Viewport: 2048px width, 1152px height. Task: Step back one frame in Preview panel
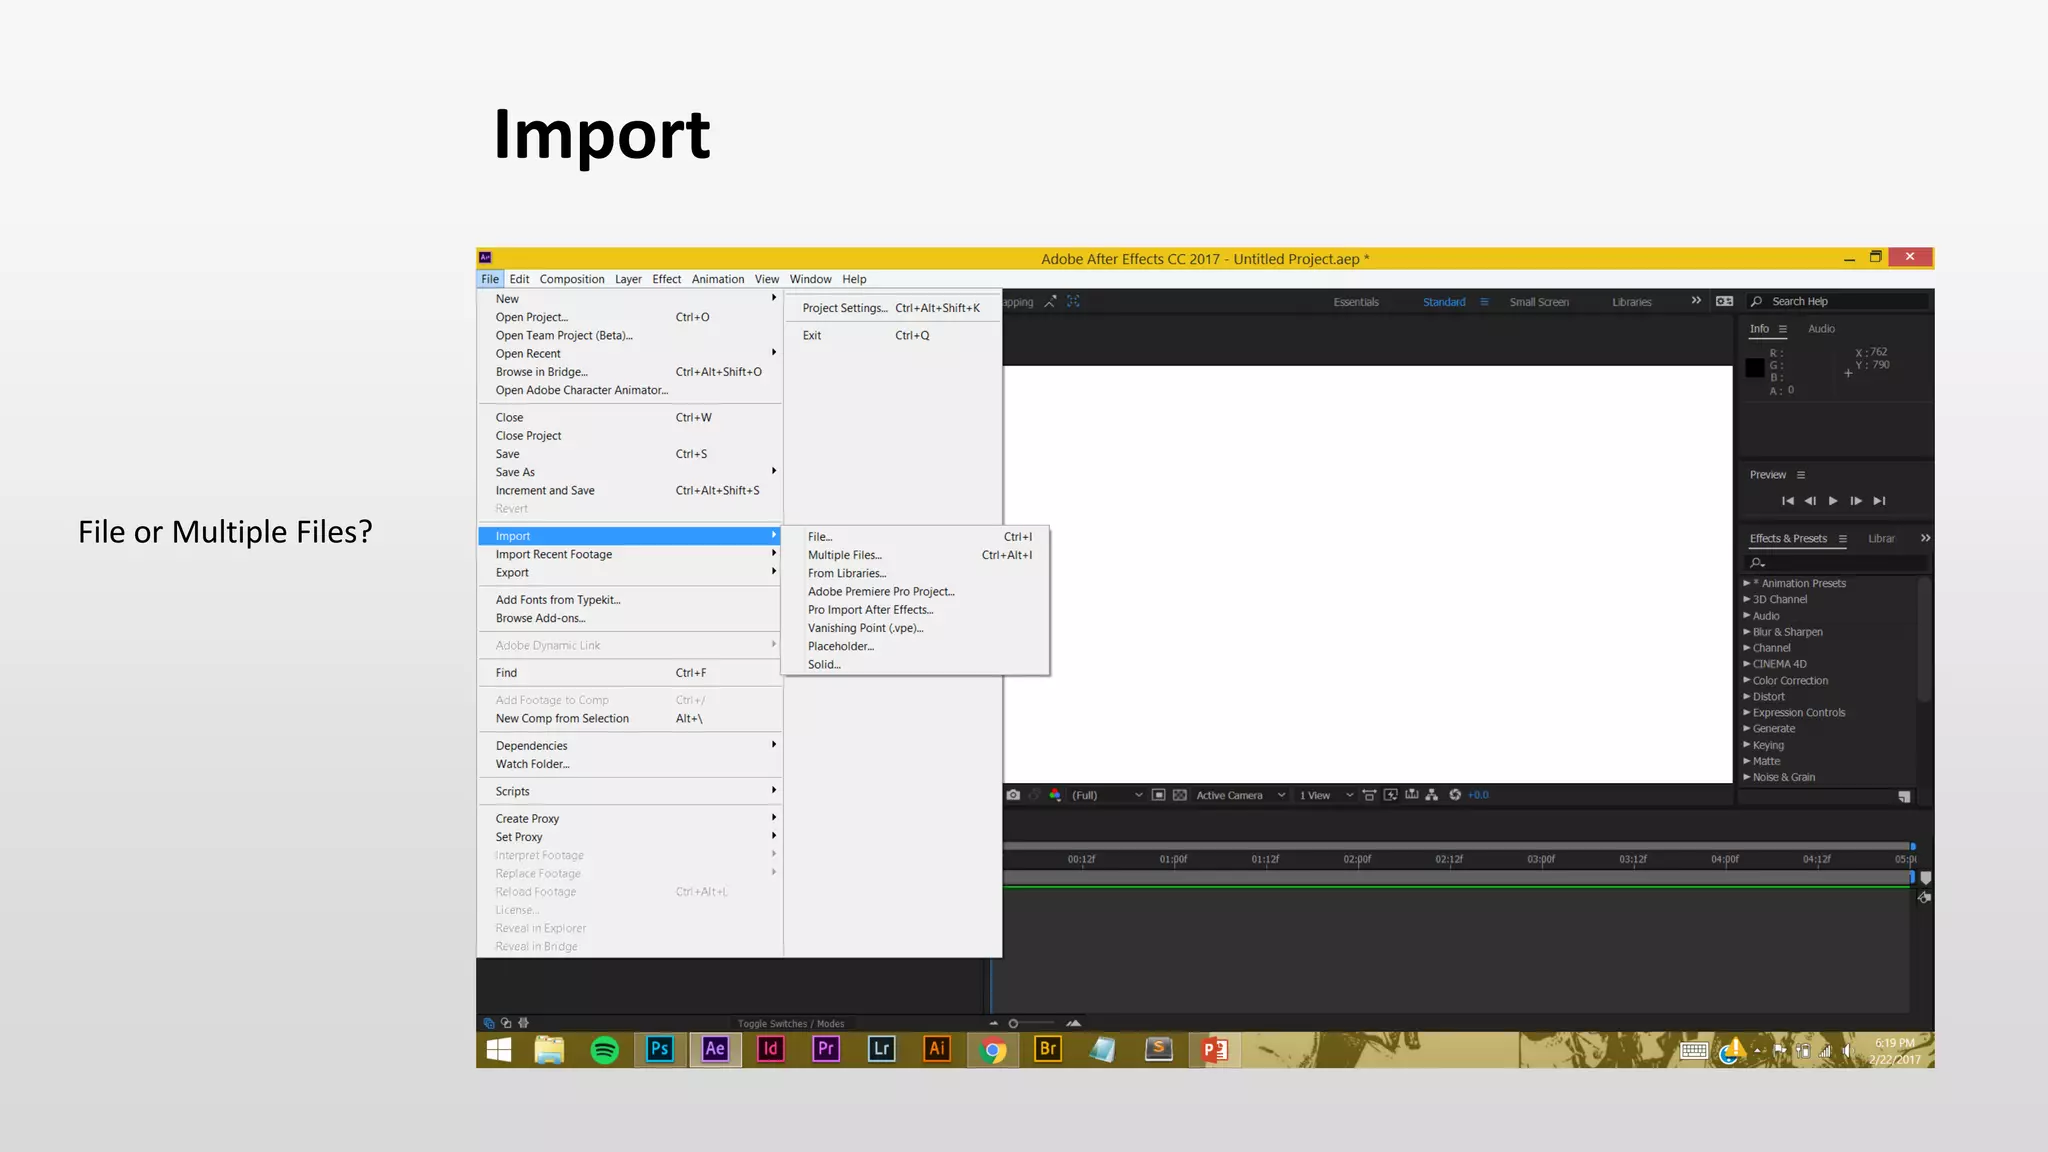click(x=1810, y=501)
